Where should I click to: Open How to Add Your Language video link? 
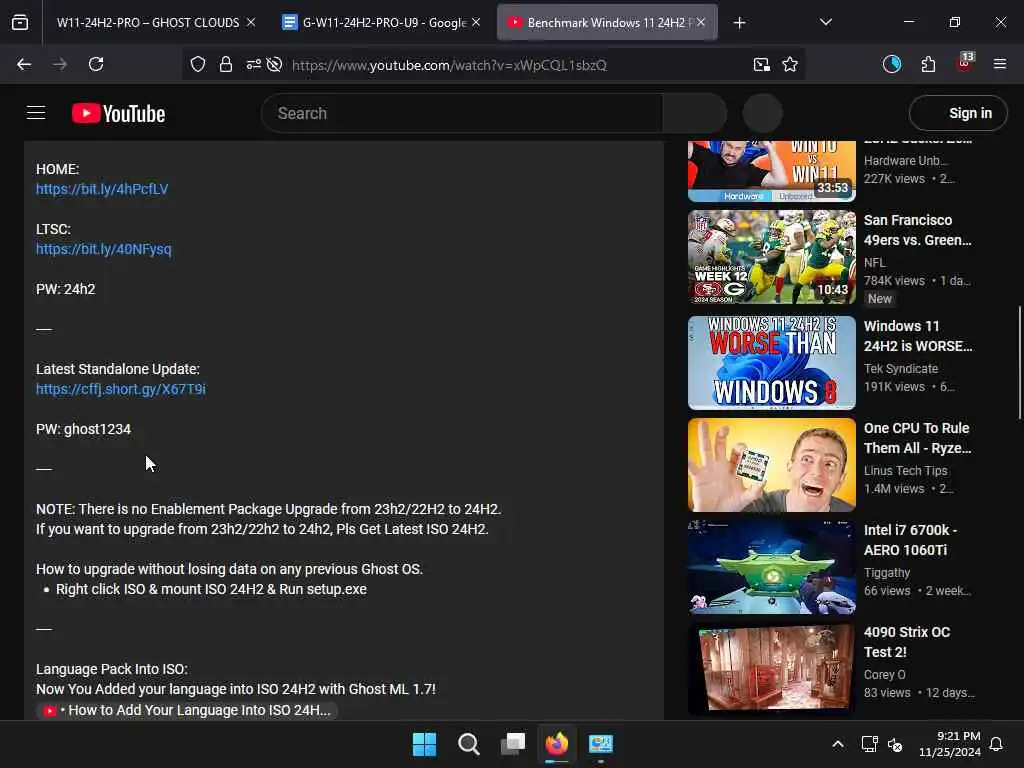187,710
